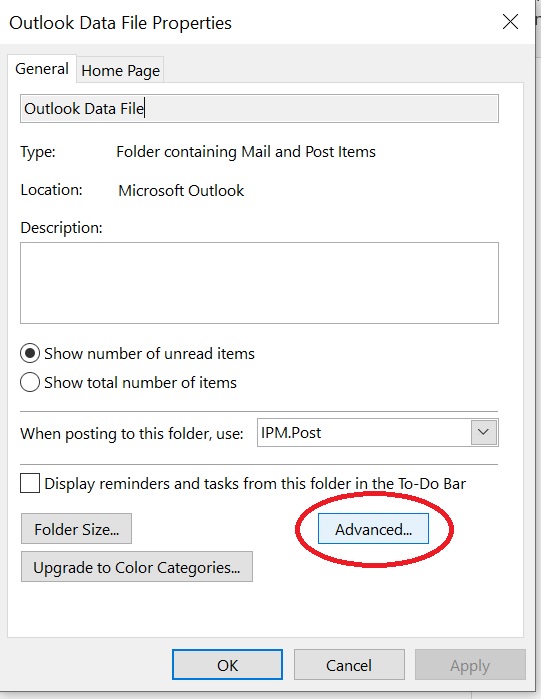Click the Folder containing Mail type text
Image resolution: width=541 pixels, height=699 pixels.
(x=246, y=152)
